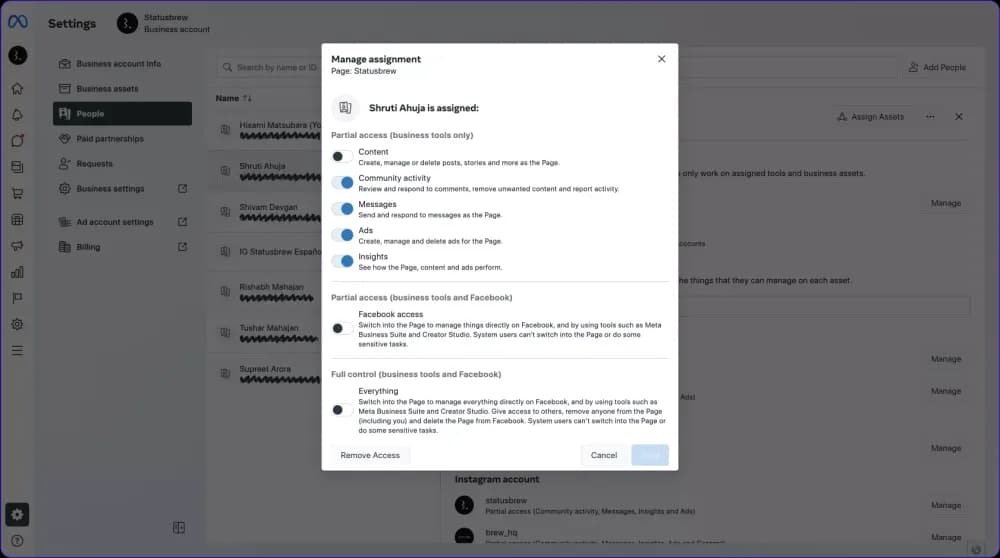Open the three-dot more options menu
Viewport: 1000px width, 558px height.
(x=930, y=117)
